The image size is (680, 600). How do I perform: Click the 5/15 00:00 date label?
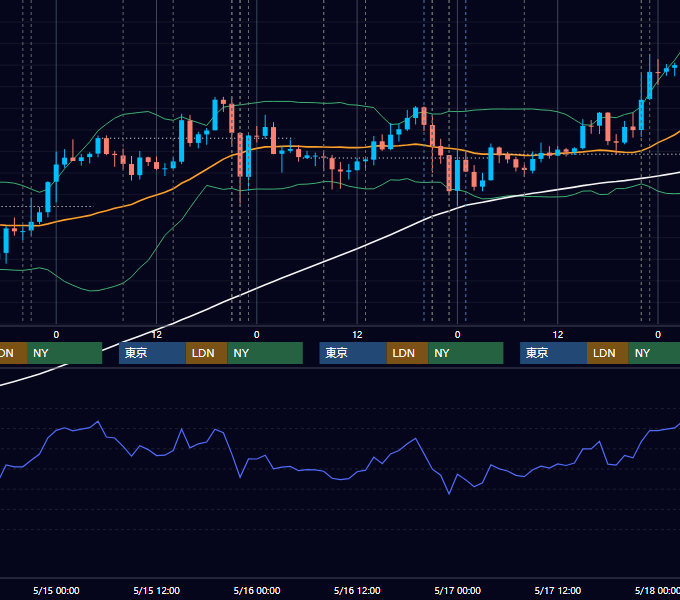point(56,590)
